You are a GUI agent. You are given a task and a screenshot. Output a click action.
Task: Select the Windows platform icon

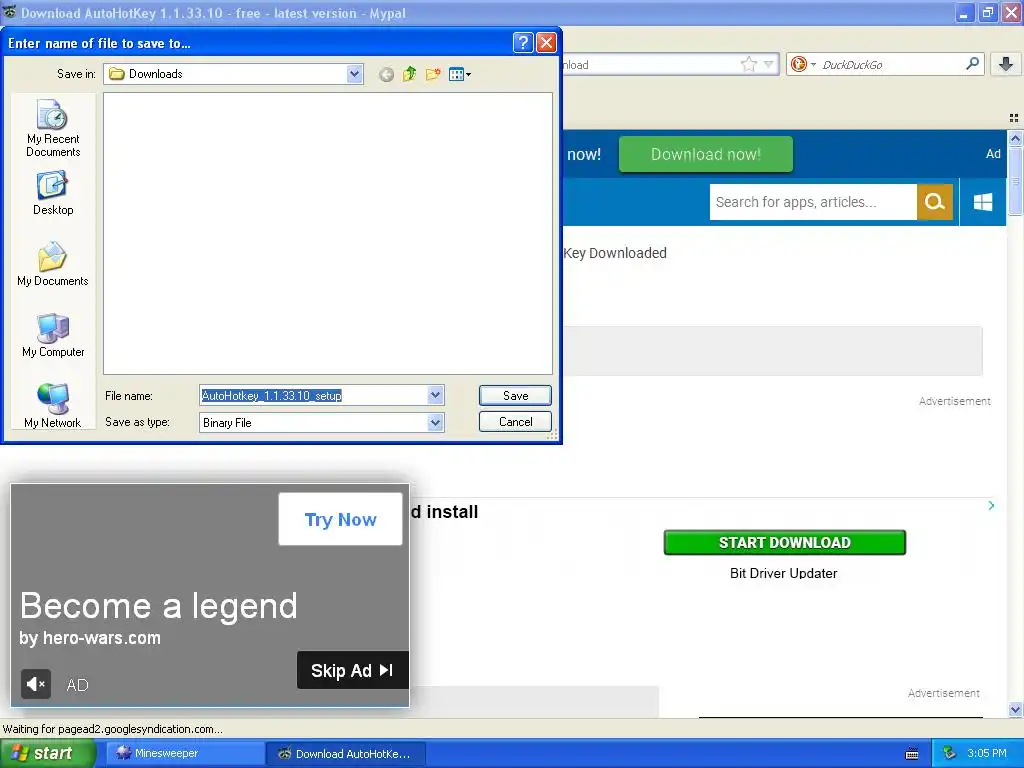tap(982, 202)
